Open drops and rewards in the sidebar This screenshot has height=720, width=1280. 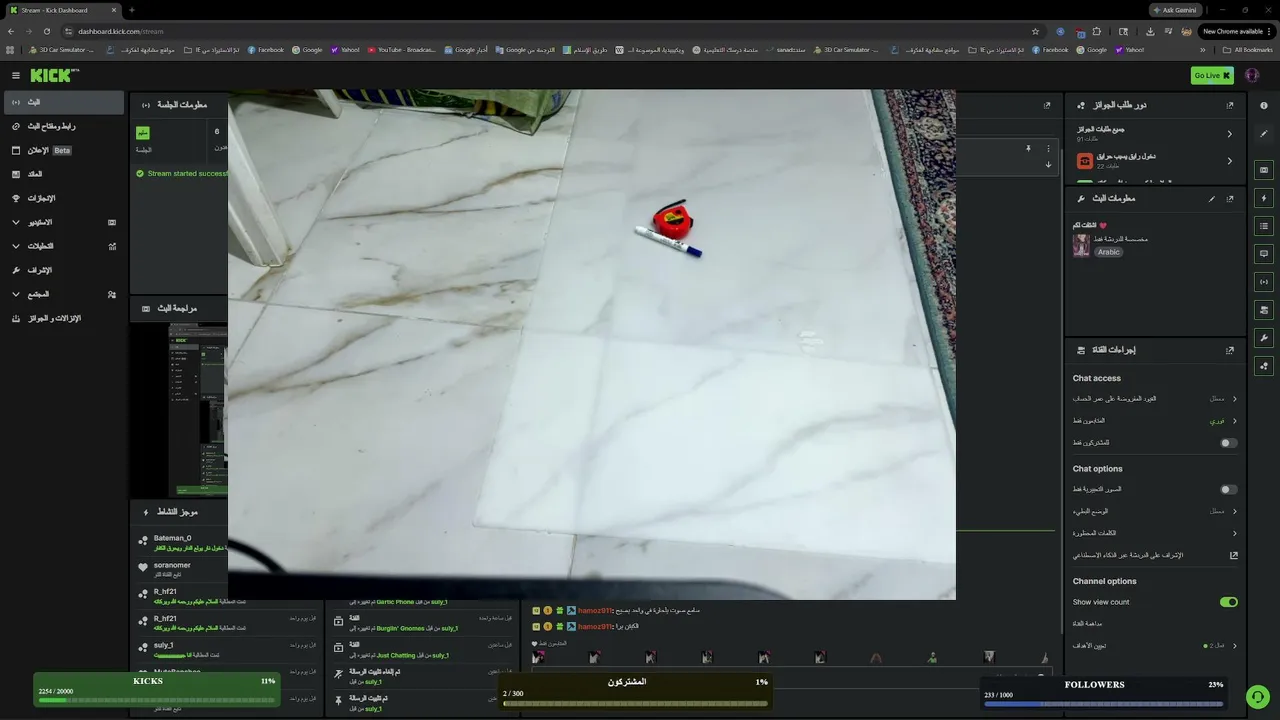pyautogui.click(x=62, y=318)
